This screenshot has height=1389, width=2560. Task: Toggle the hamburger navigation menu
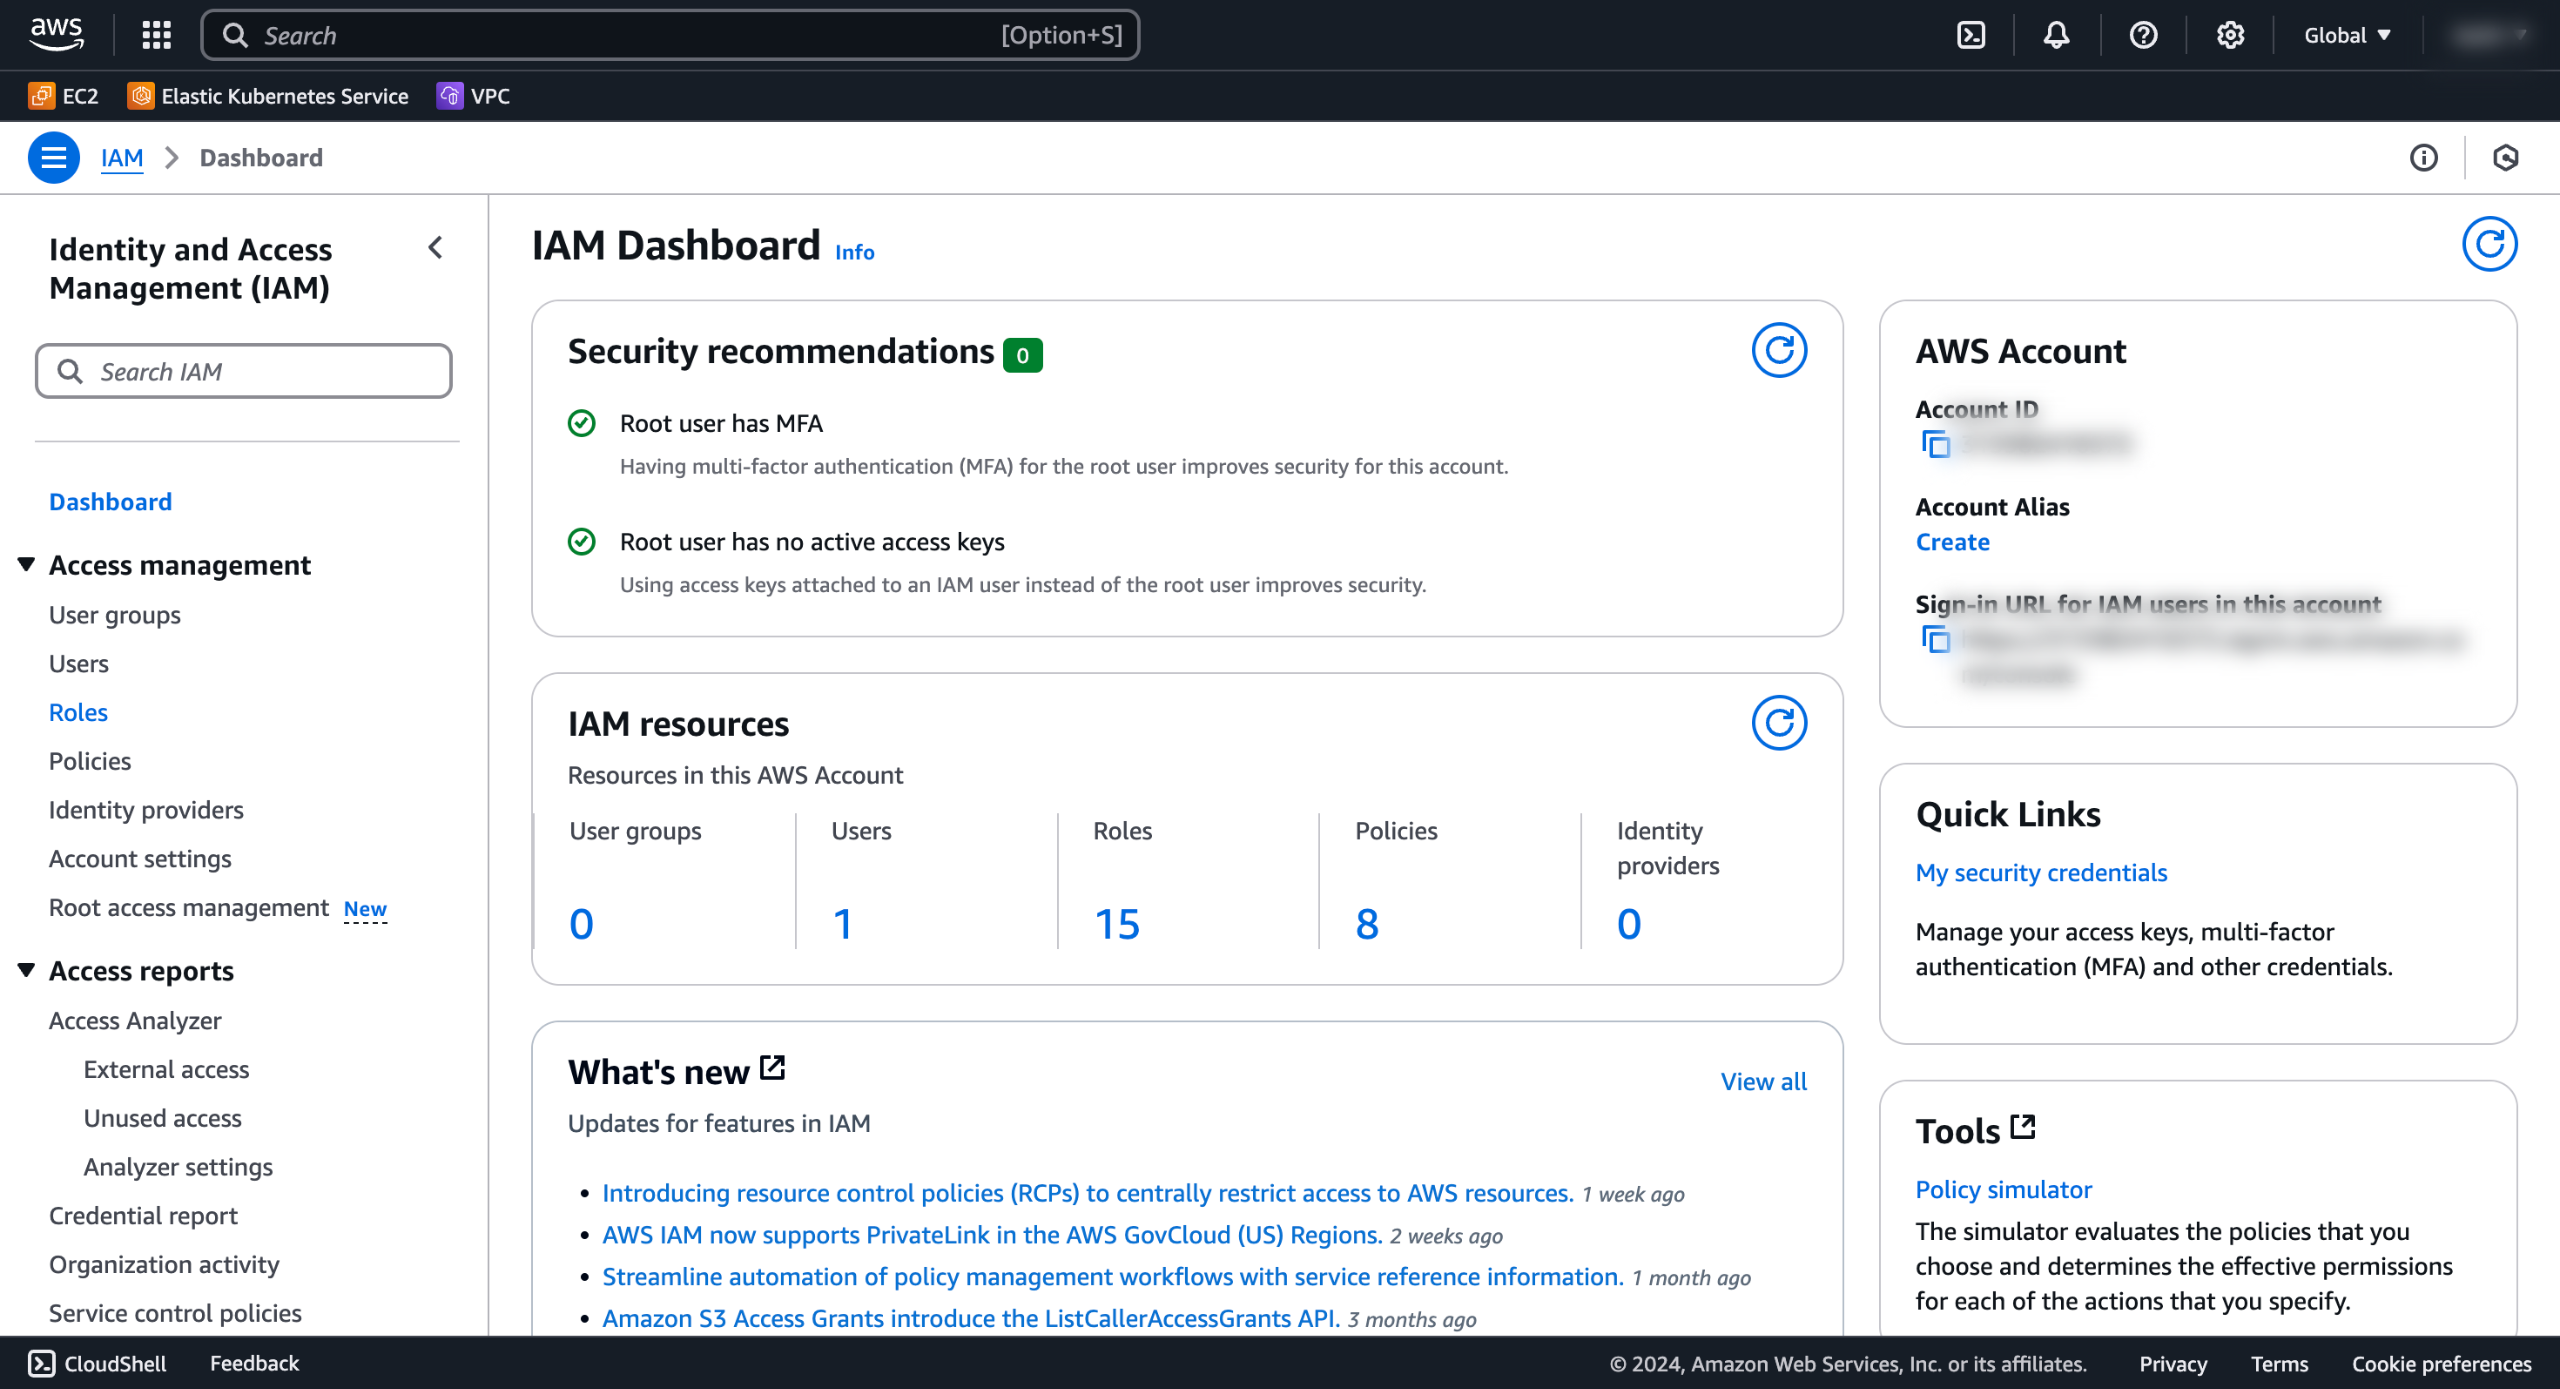click(54, 158)
